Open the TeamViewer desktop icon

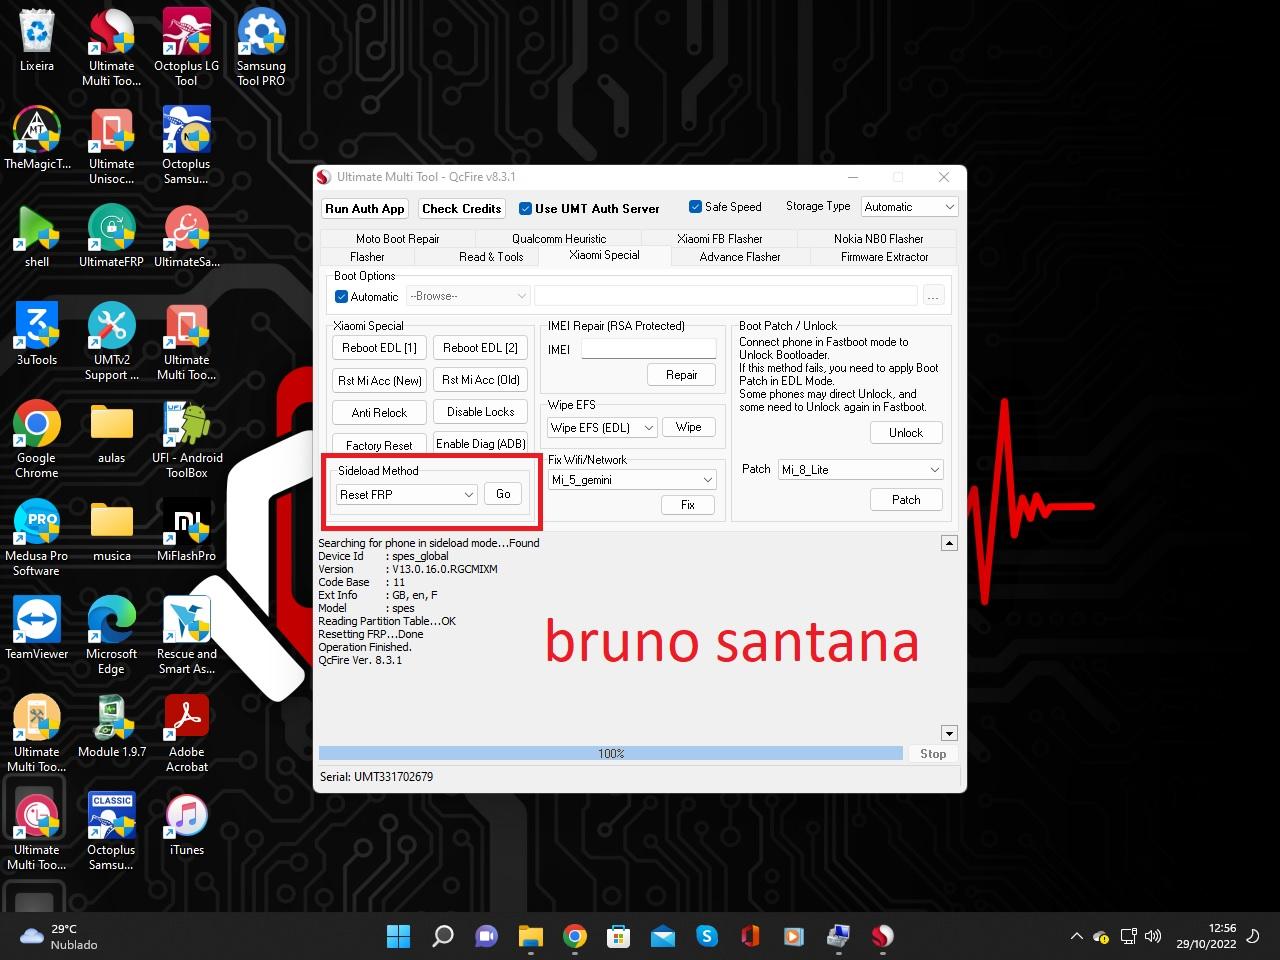[x=37, y=628]
